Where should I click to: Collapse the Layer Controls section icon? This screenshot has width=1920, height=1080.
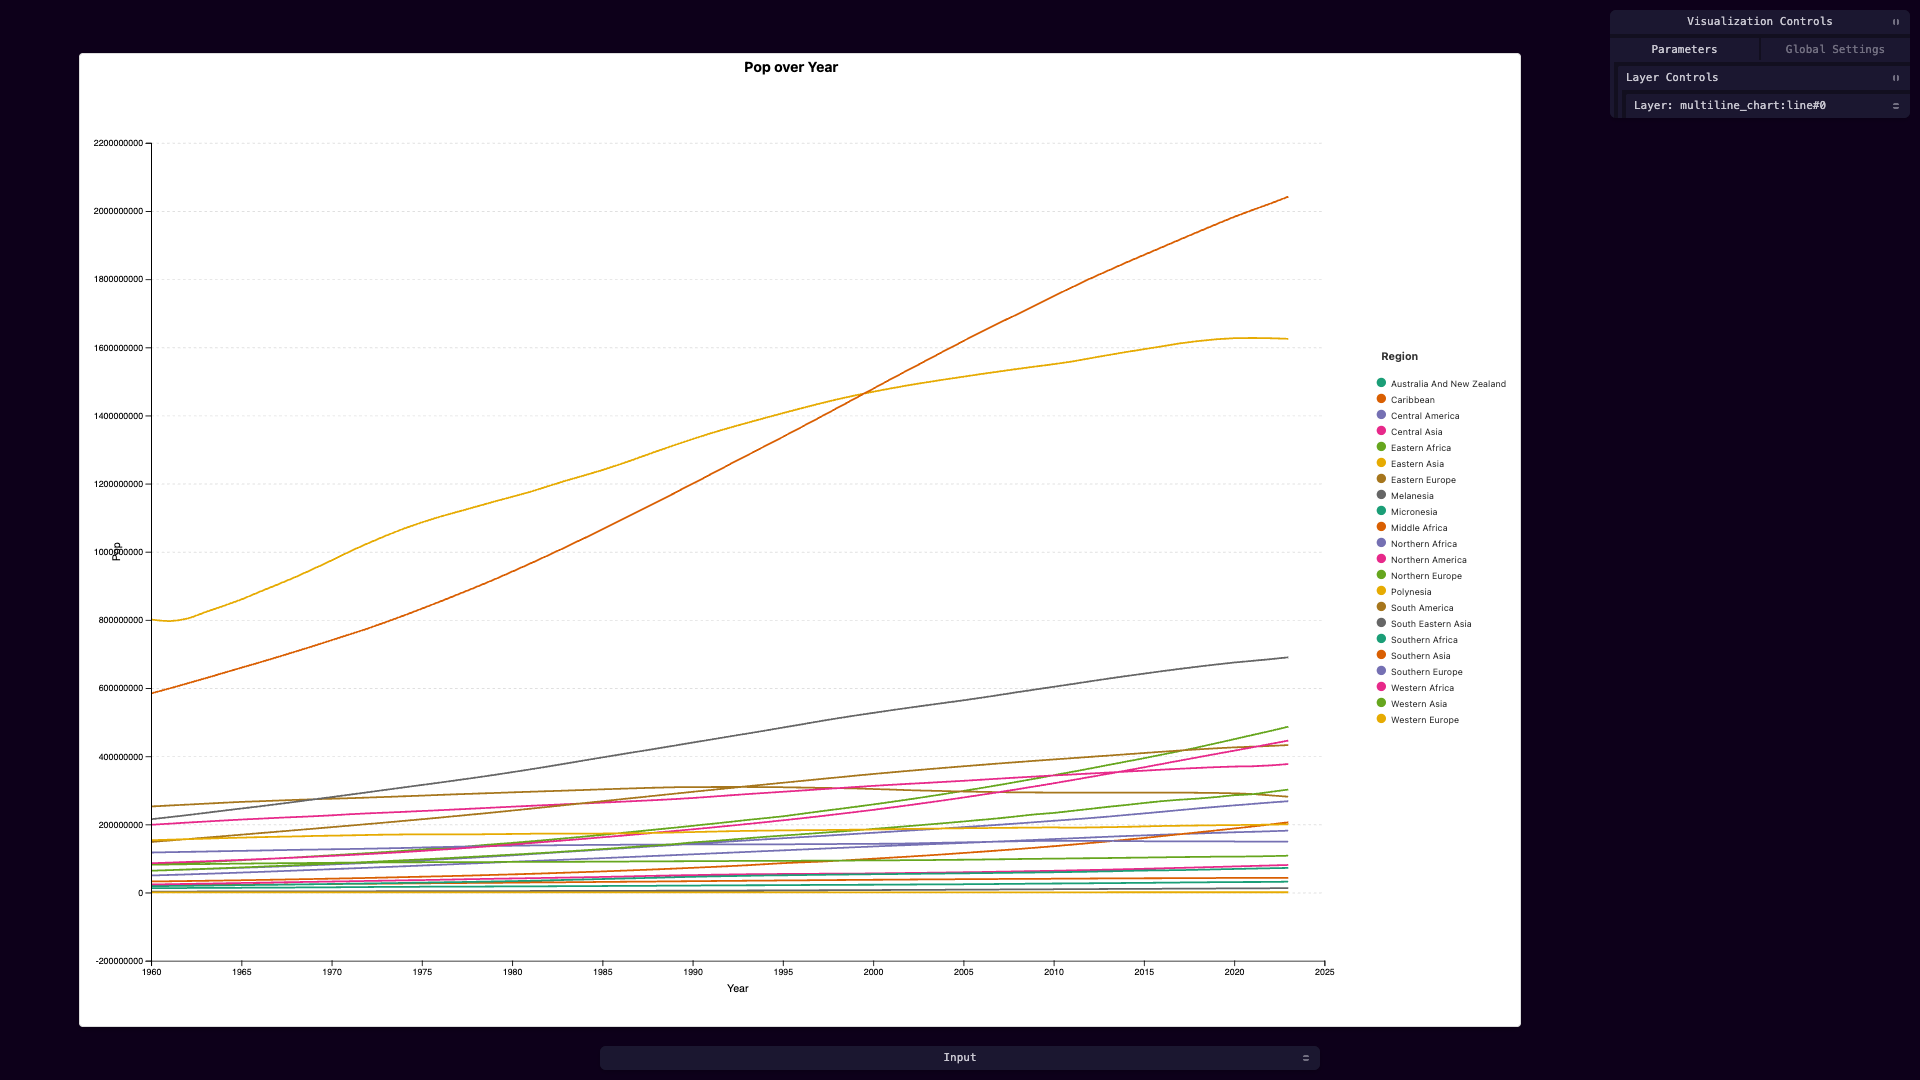click(1895, 78)
